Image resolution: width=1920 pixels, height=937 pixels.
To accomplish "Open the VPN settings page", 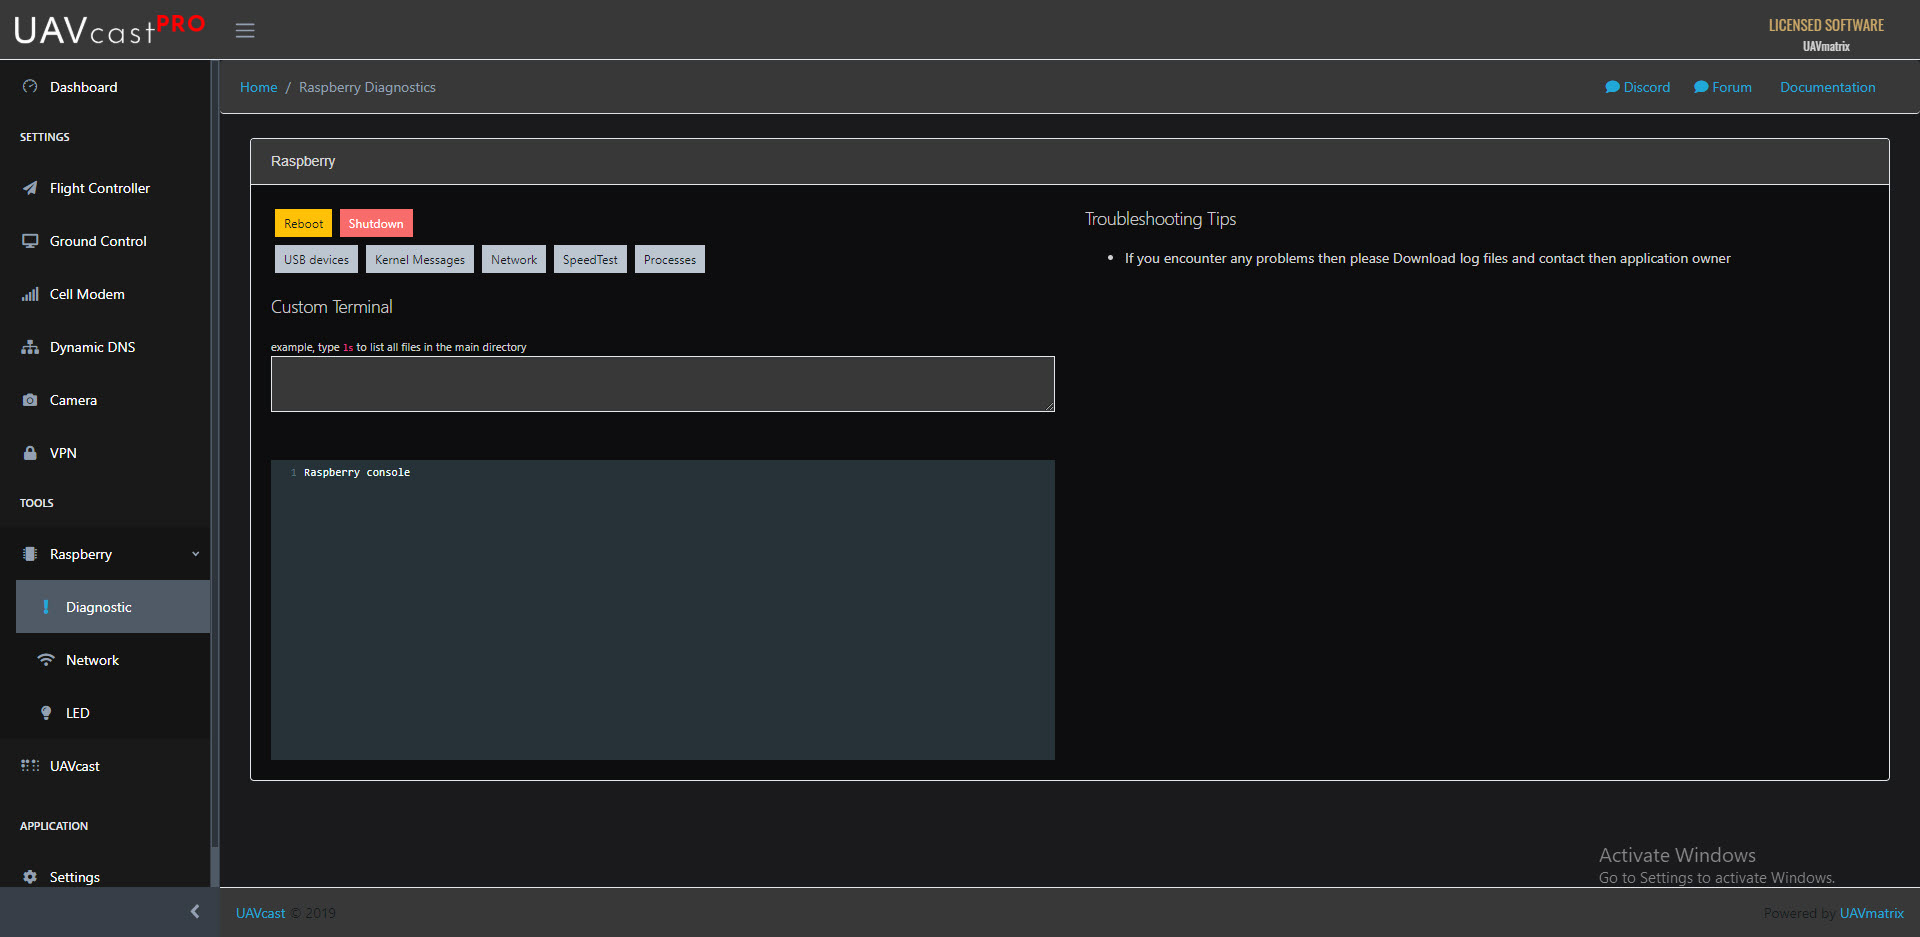I will 105,453.
